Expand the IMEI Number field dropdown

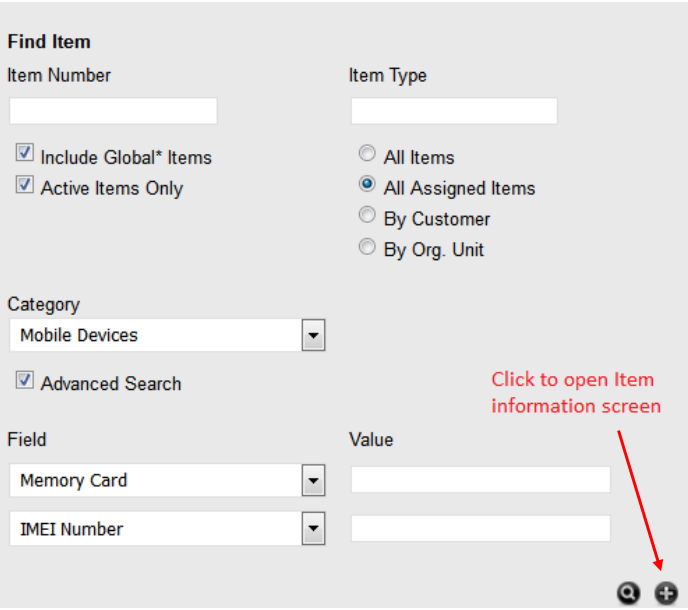click(314, 529)
